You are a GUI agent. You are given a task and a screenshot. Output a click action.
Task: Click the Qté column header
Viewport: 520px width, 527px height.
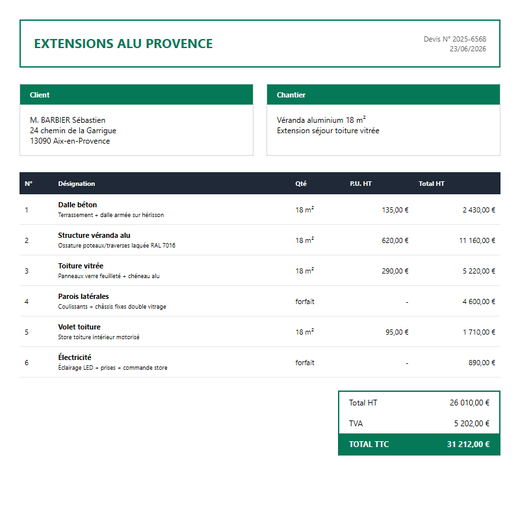click(x=301, y=184)
